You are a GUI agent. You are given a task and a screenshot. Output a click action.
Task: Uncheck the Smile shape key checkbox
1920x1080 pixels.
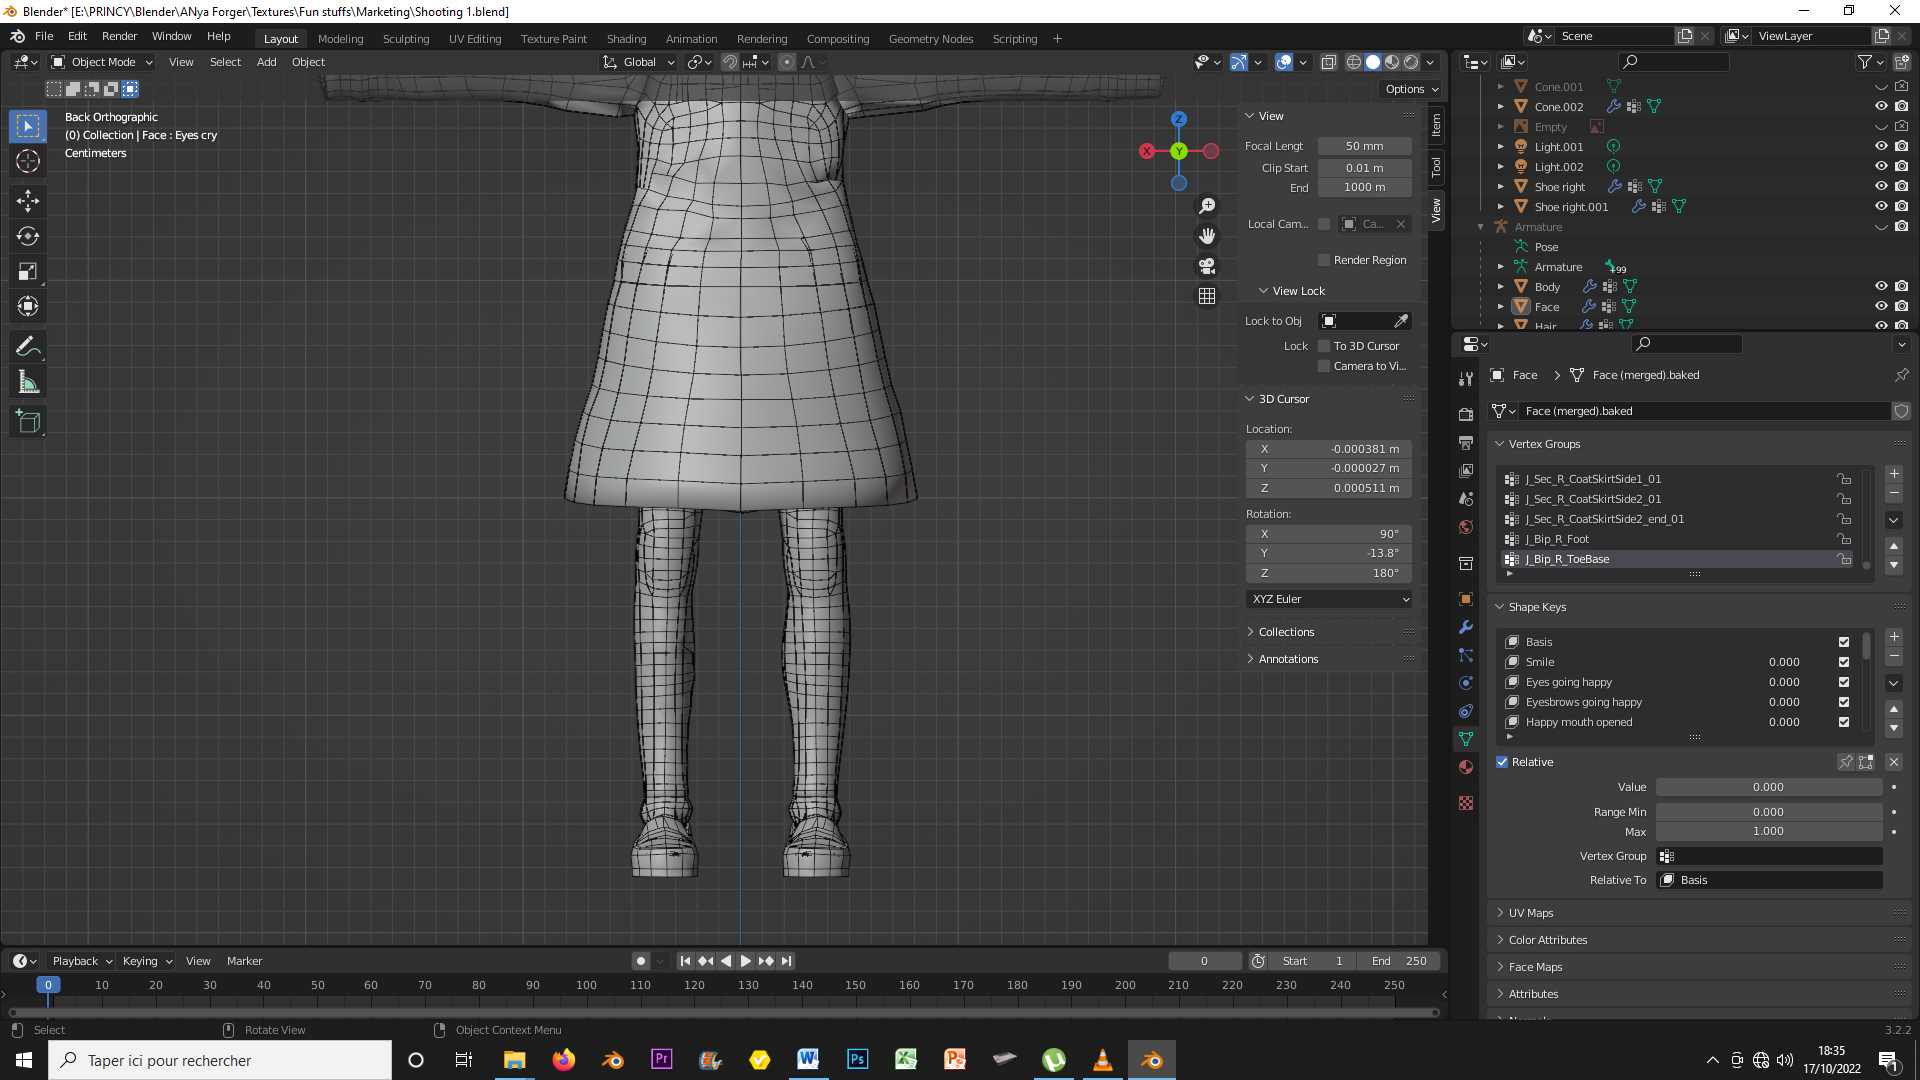[x=1844, y=662]
